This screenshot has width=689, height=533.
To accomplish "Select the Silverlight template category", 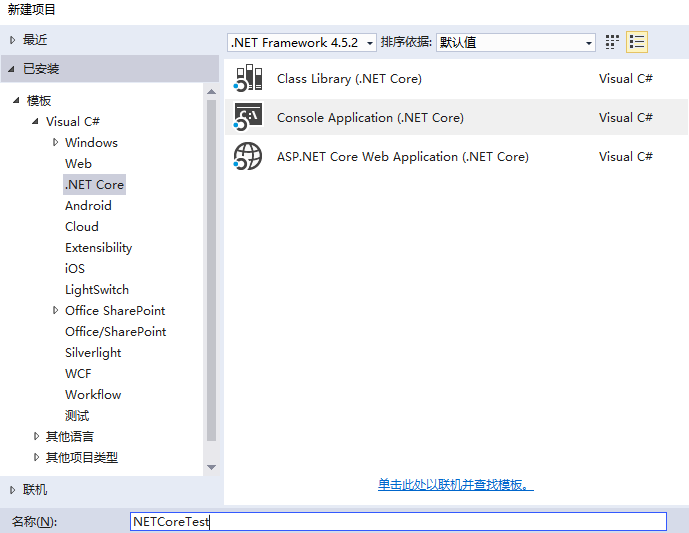I will (93, 353).
